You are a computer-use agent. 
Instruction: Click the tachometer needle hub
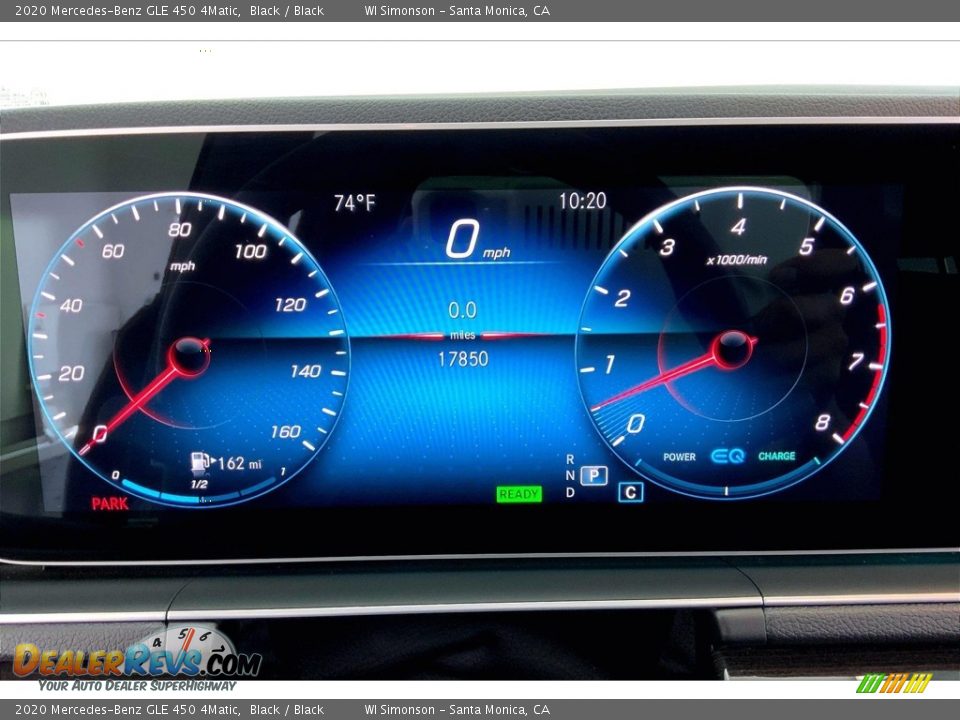pos(732,348)
